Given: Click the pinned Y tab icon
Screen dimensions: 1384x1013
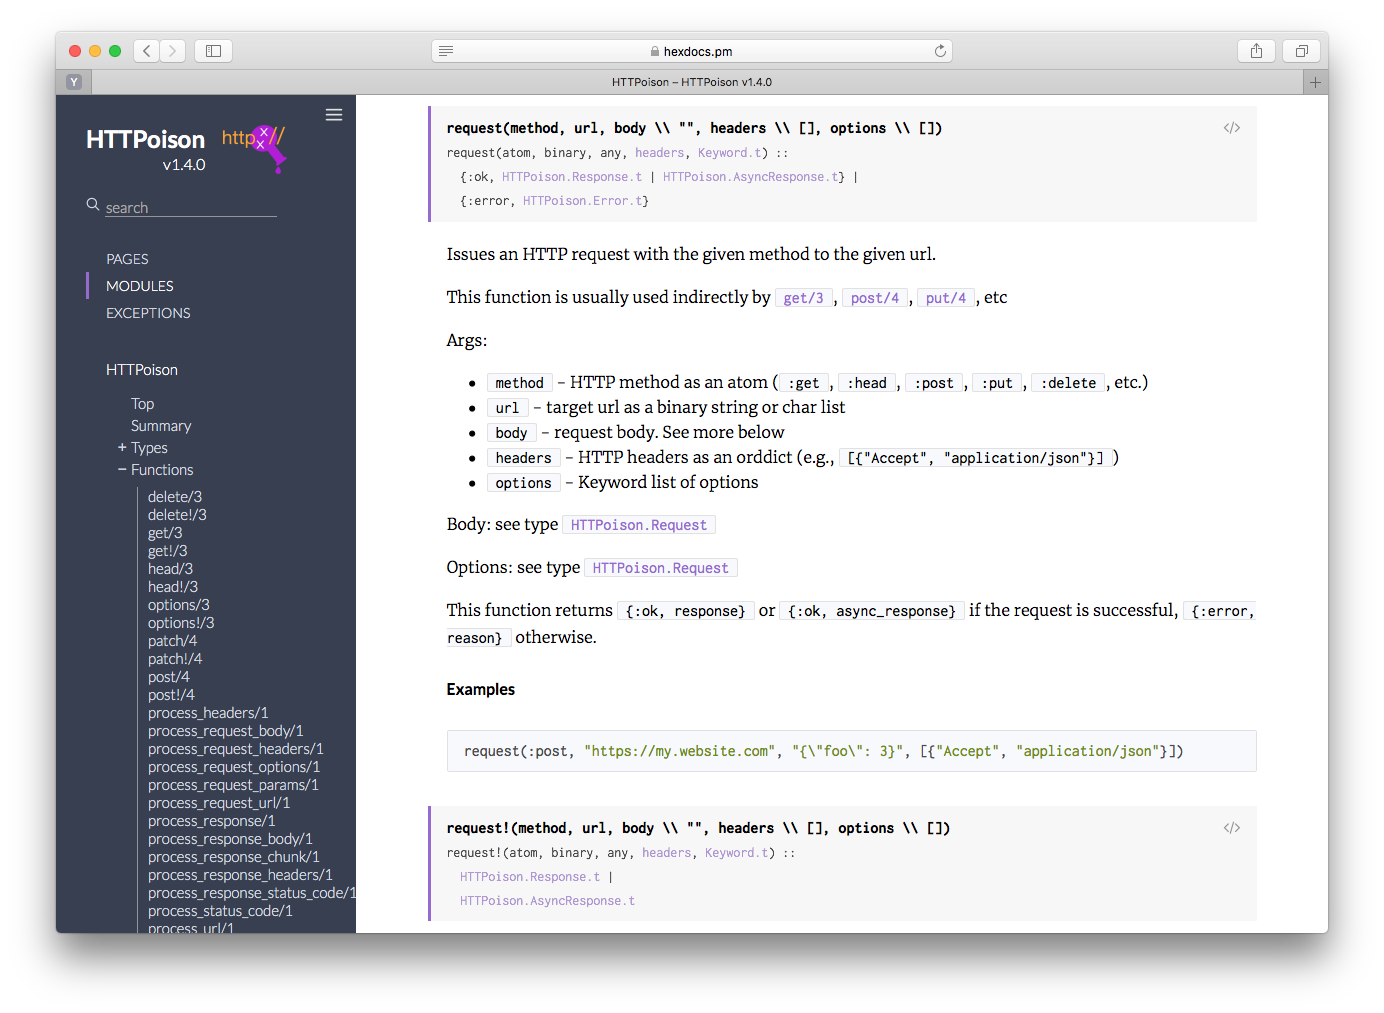Looking at the screenshot, I should click(x=74, y=82).
